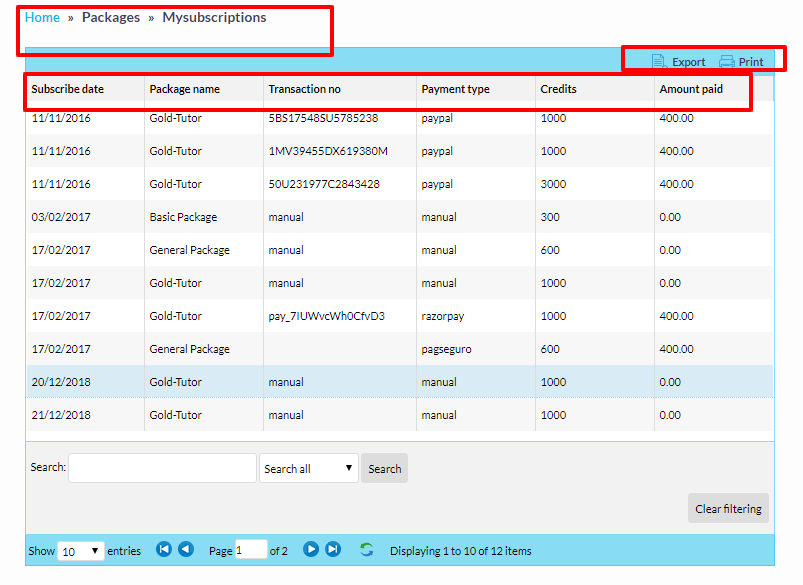
Task: Refresh the subscriptions table
Action: point(367,550)
